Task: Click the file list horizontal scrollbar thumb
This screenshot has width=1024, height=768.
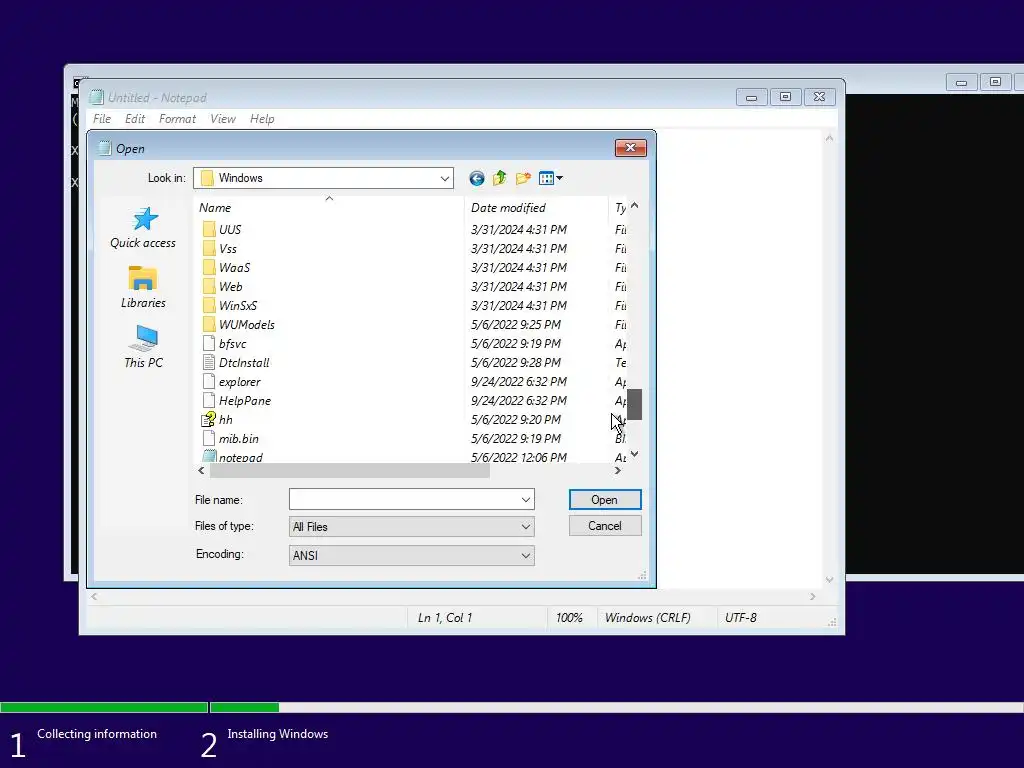Action: coord(349,470)
